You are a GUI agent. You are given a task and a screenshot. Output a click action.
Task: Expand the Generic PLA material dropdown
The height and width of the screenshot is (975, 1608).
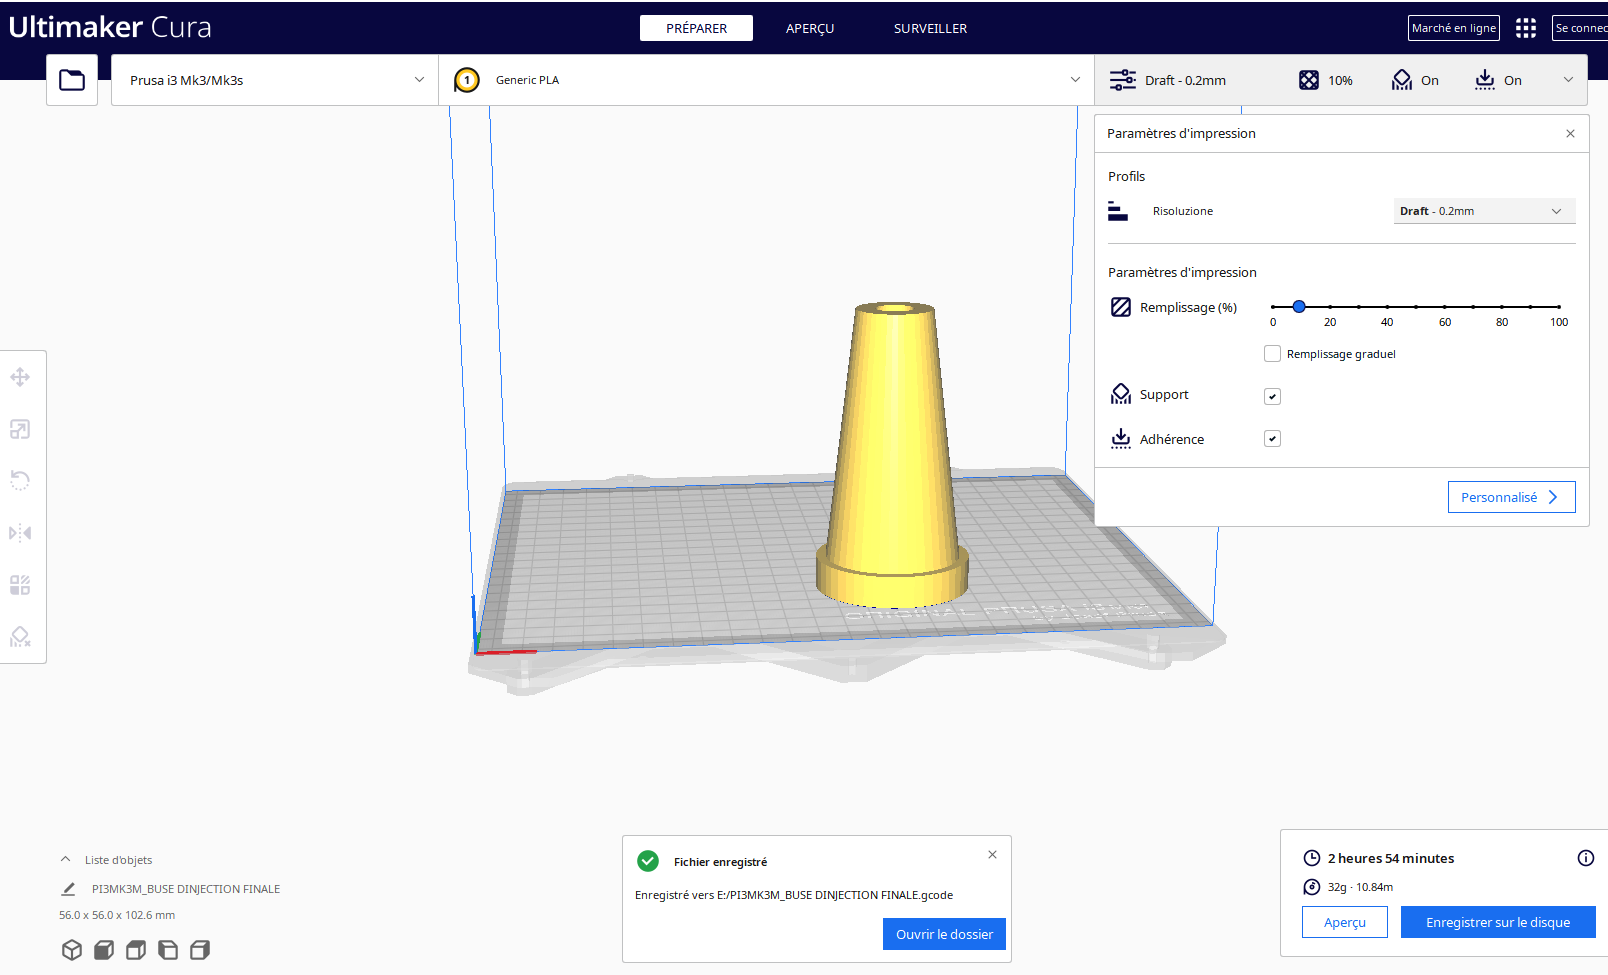point(766,80)
